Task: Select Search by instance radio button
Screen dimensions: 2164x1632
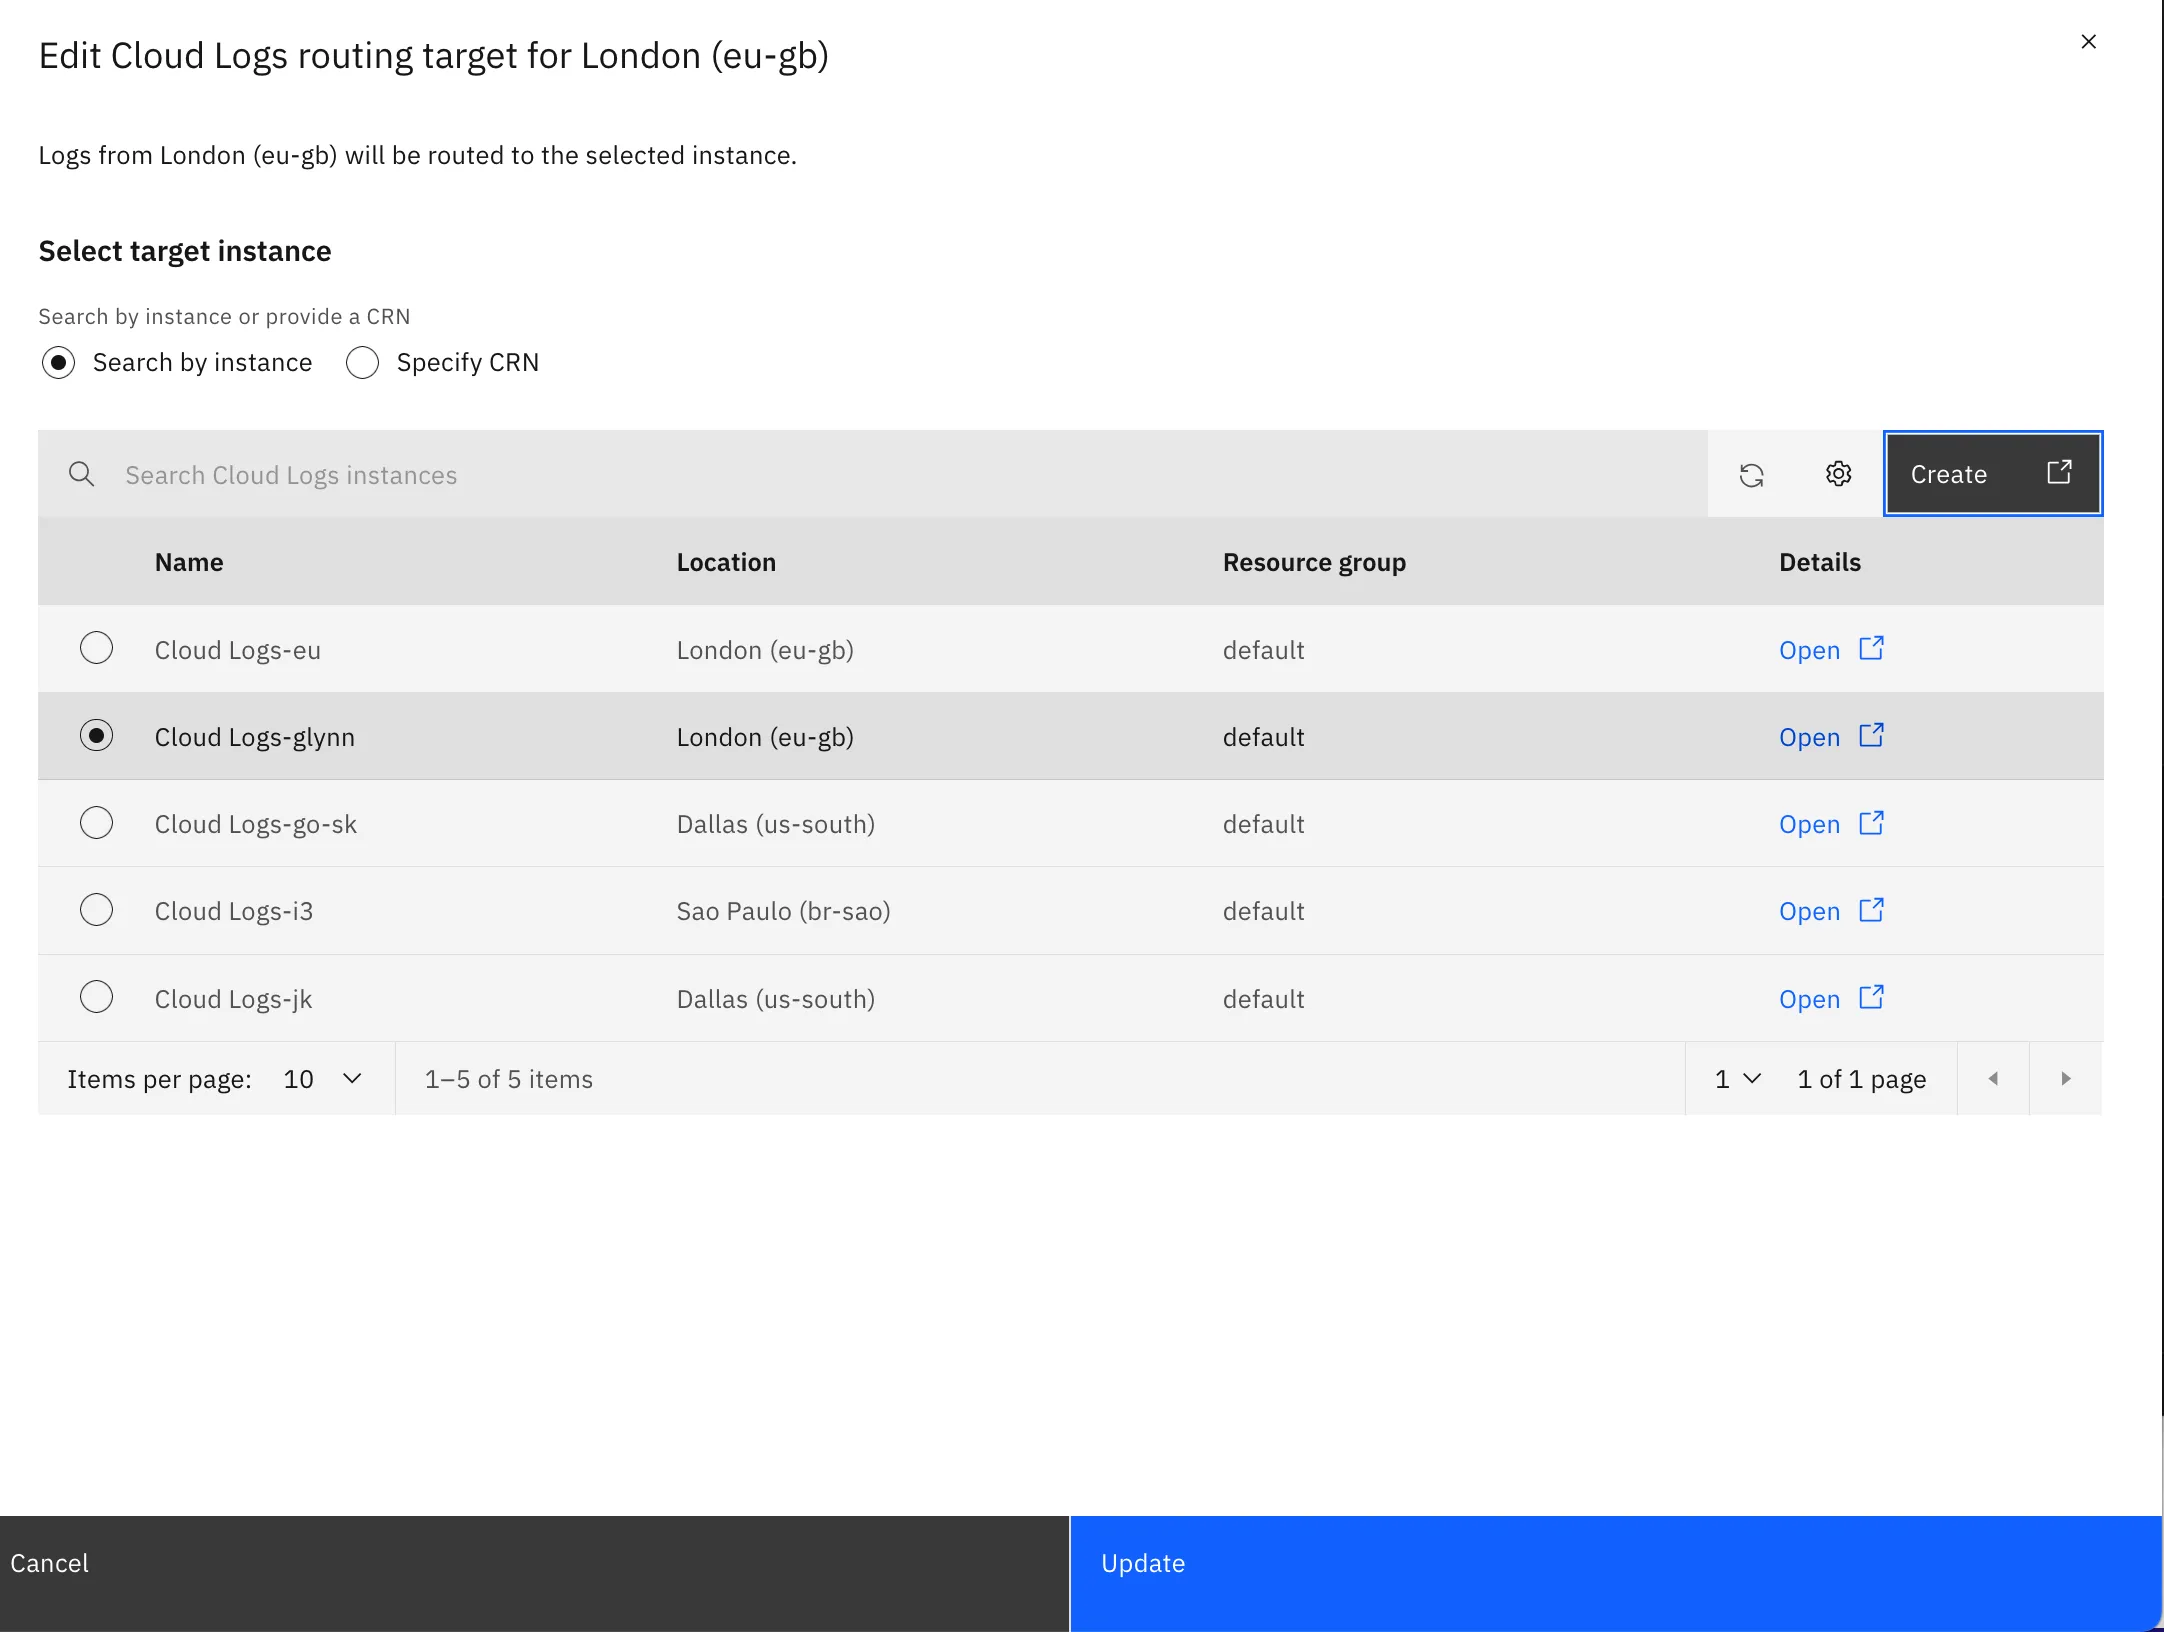Action: coord(59,362)
